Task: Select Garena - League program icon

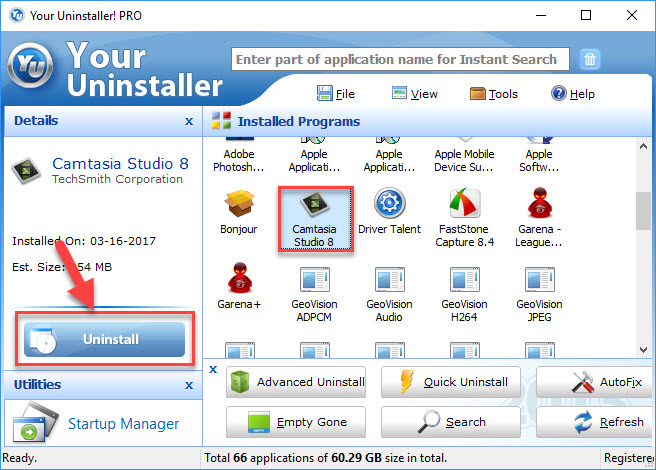Action: click(540, 203)
